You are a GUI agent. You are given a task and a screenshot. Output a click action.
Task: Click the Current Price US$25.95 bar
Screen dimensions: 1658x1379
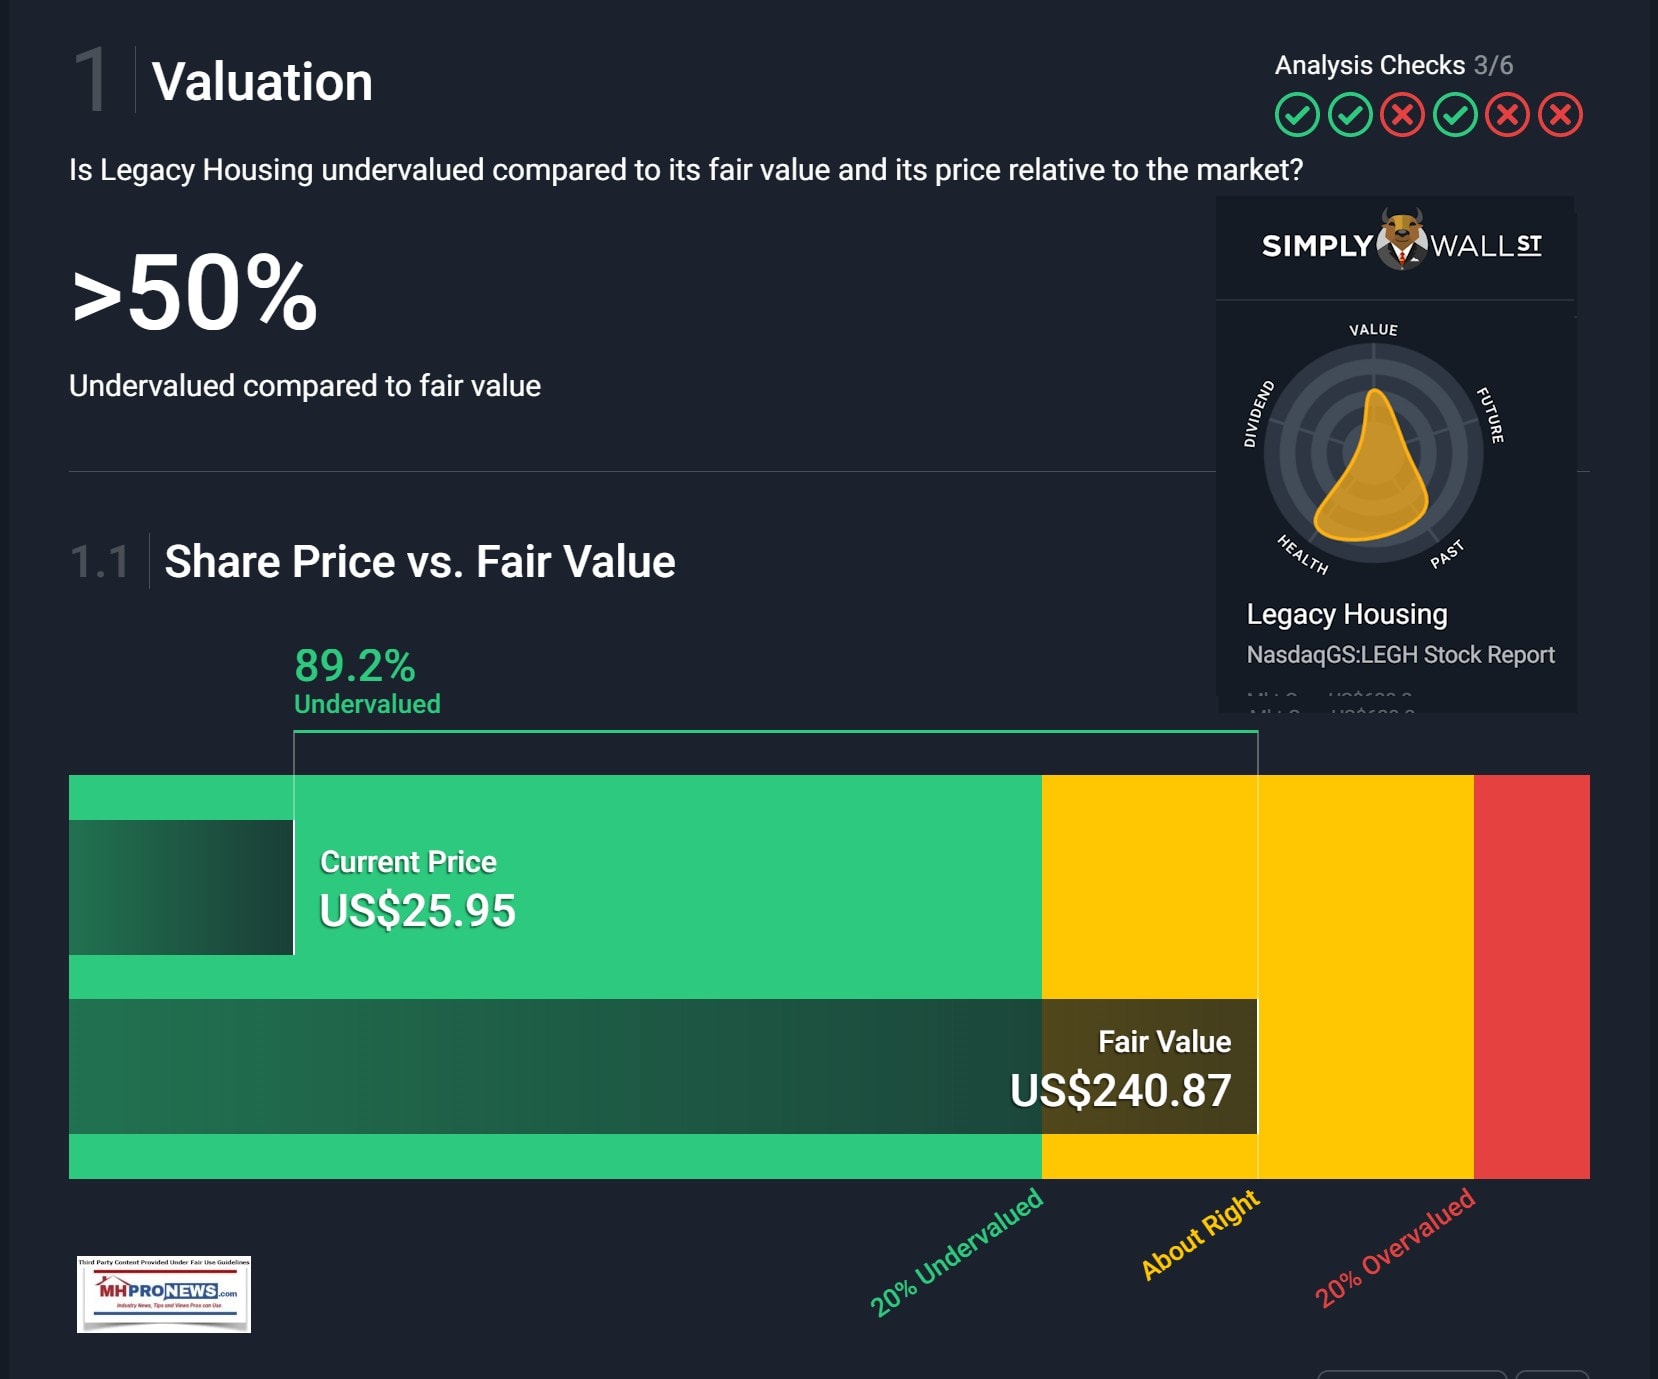(x=181, y=887)
